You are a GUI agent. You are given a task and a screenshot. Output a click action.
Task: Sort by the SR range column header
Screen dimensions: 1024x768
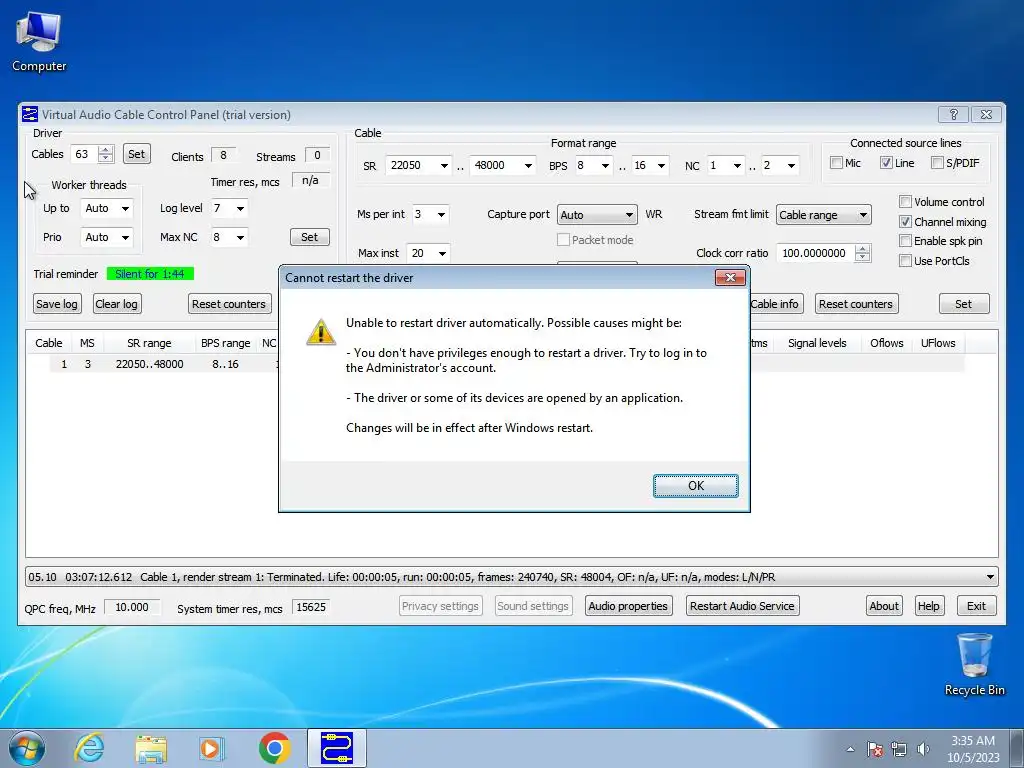[x=149, y=343]
